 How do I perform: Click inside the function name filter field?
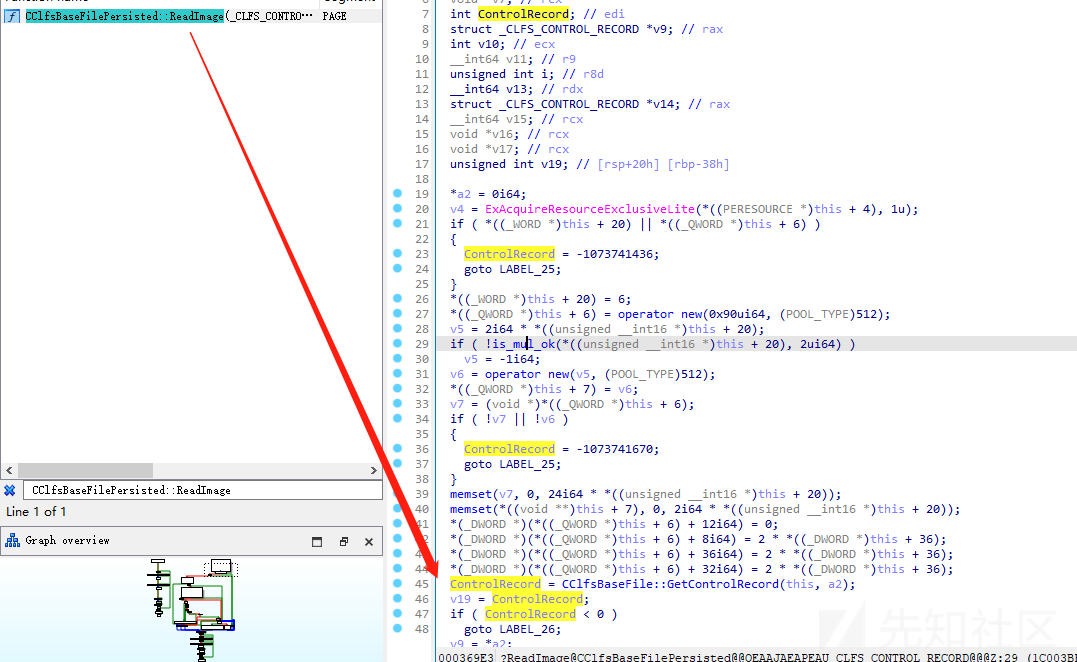coord(200,490)
